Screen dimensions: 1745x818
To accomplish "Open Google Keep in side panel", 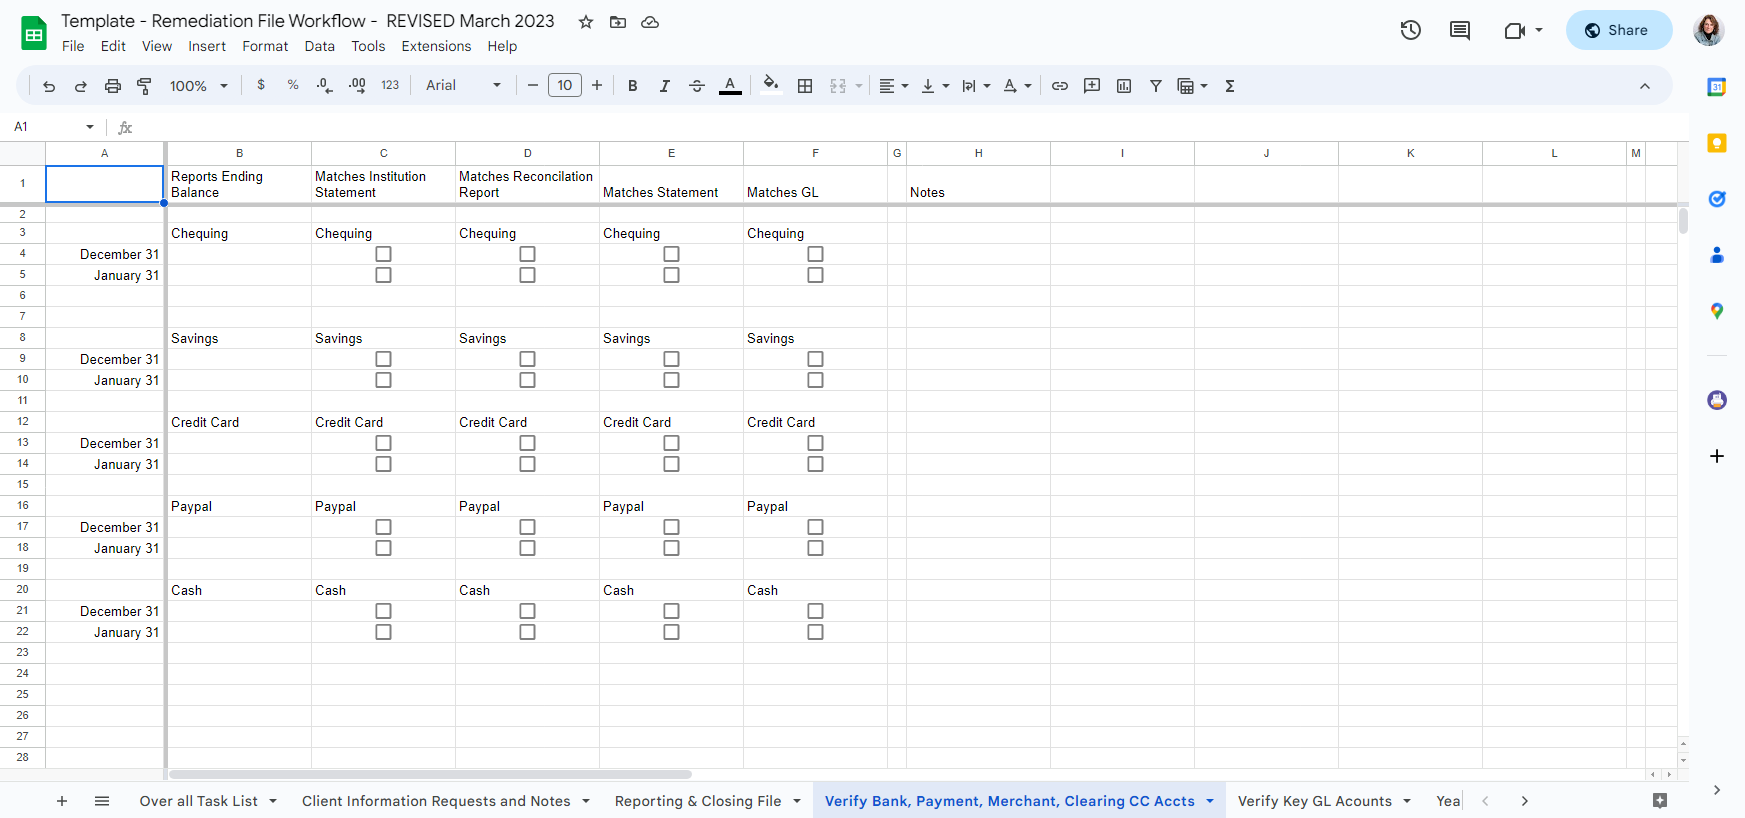I will coord(1717,143).
